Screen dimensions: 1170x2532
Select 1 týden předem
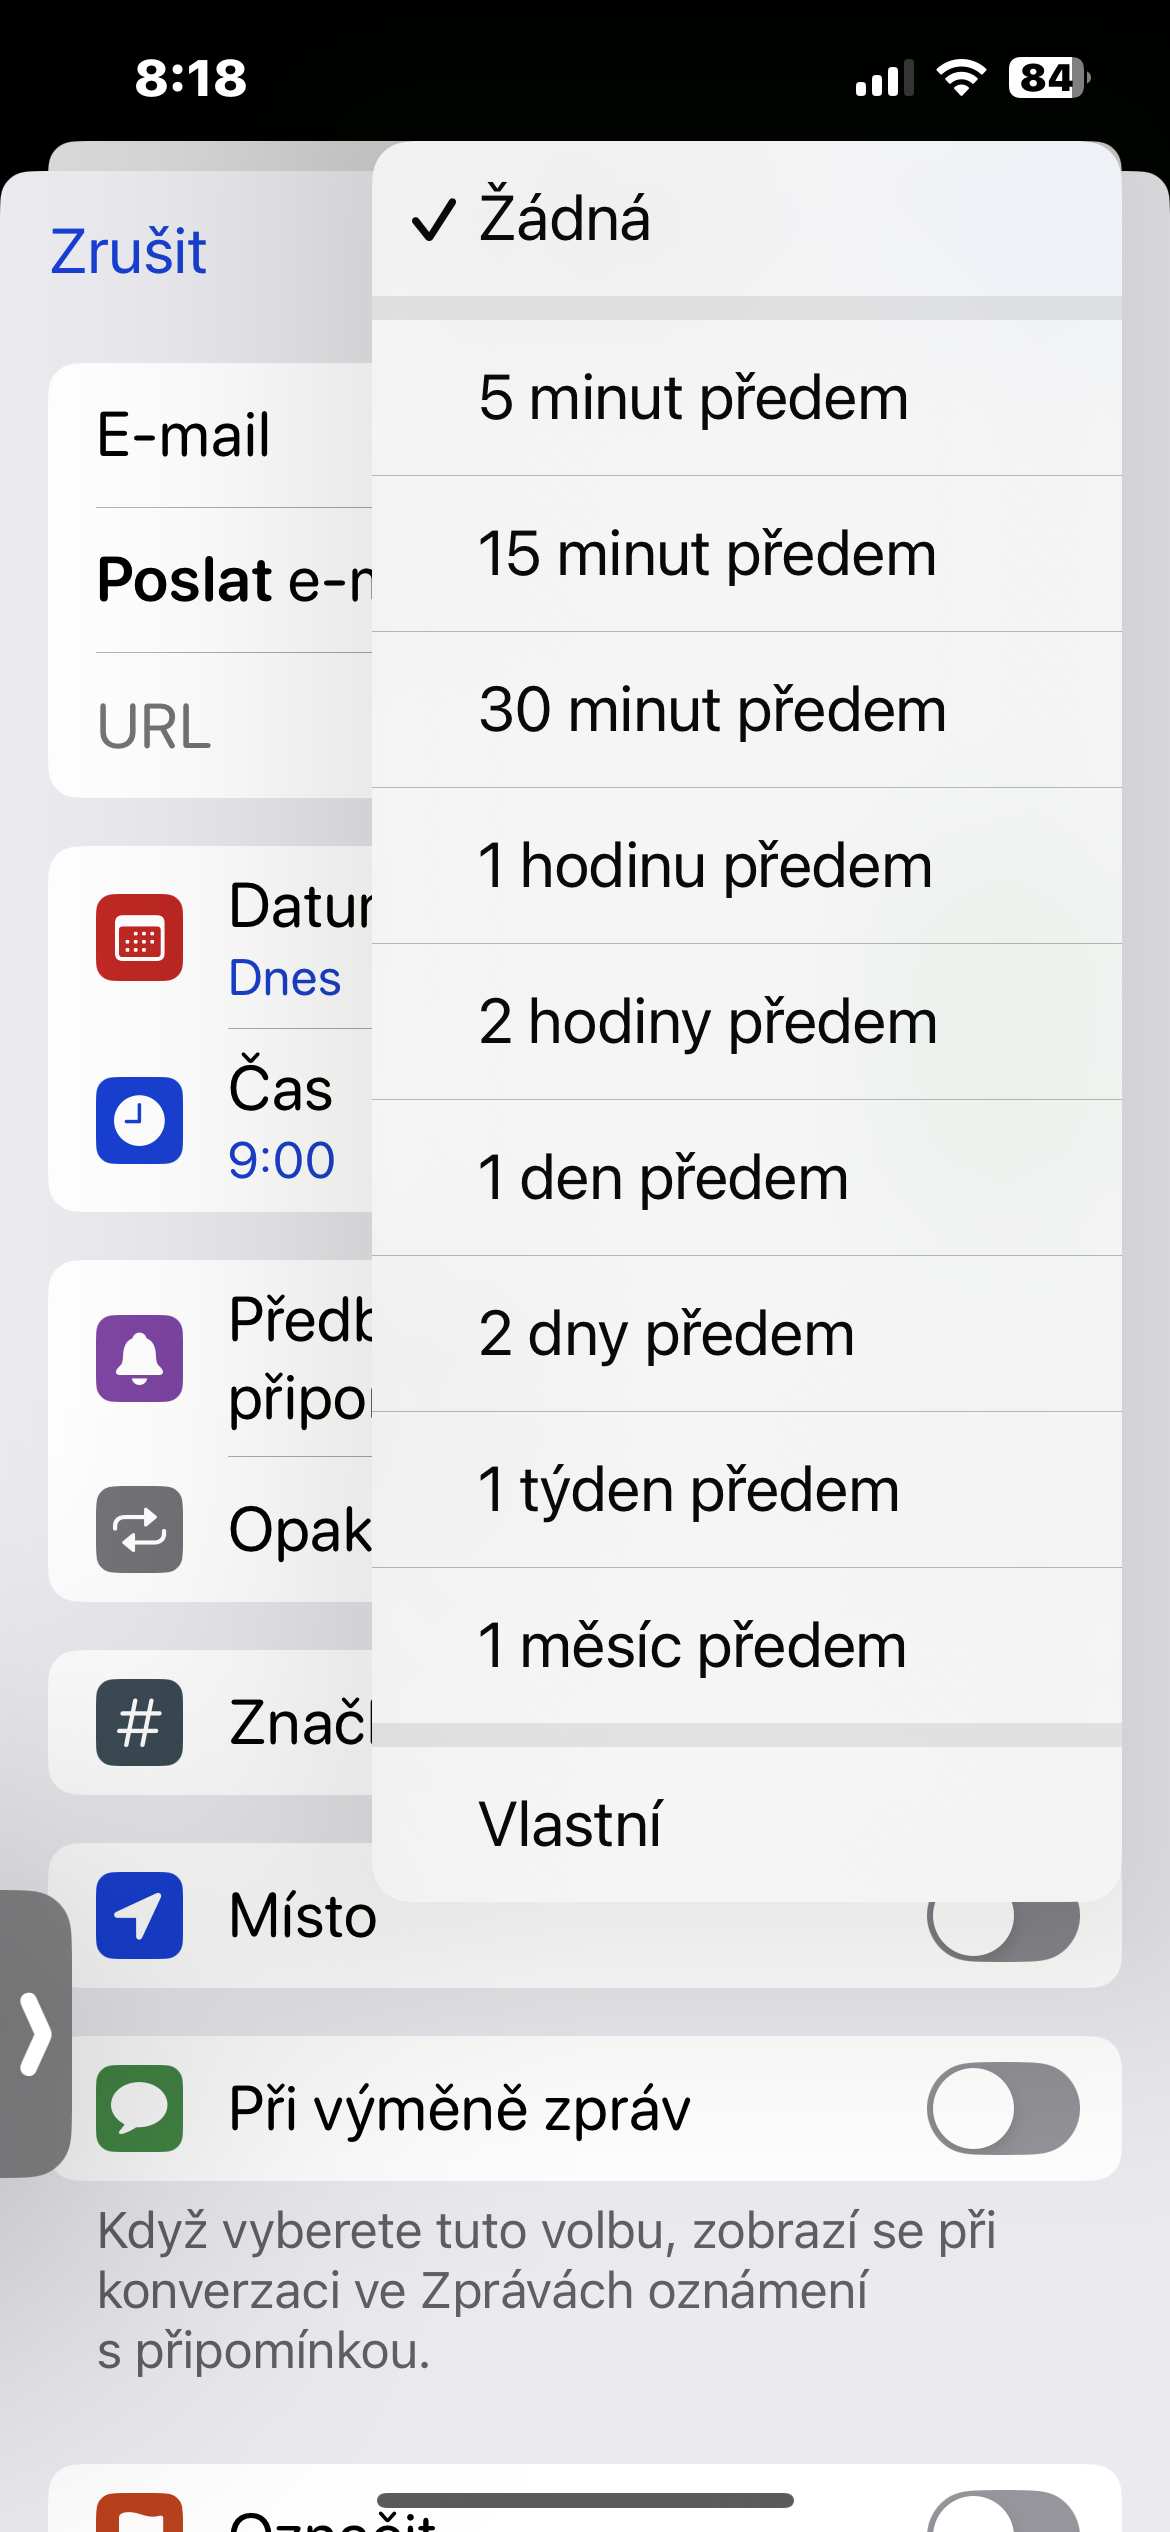click(x=746, y=1490)
